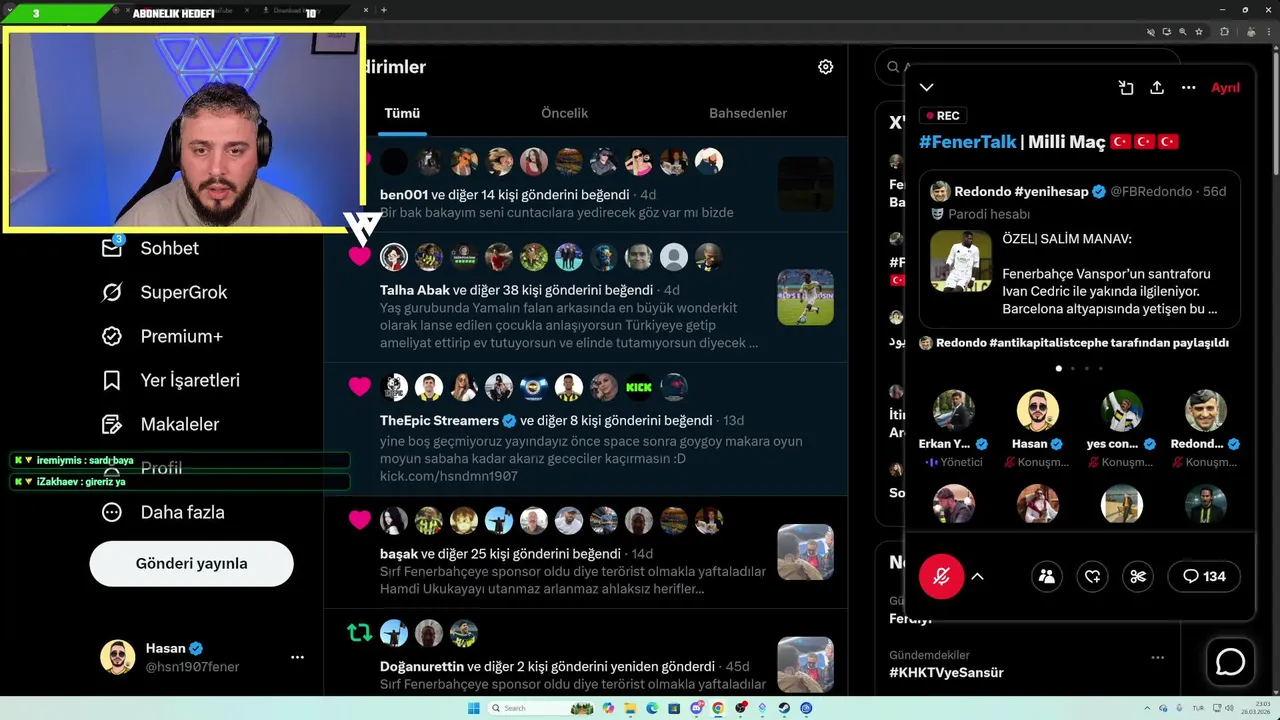Open #KHKTVyeSansür trending topic

pyautogui.click(x=946, y=673)
